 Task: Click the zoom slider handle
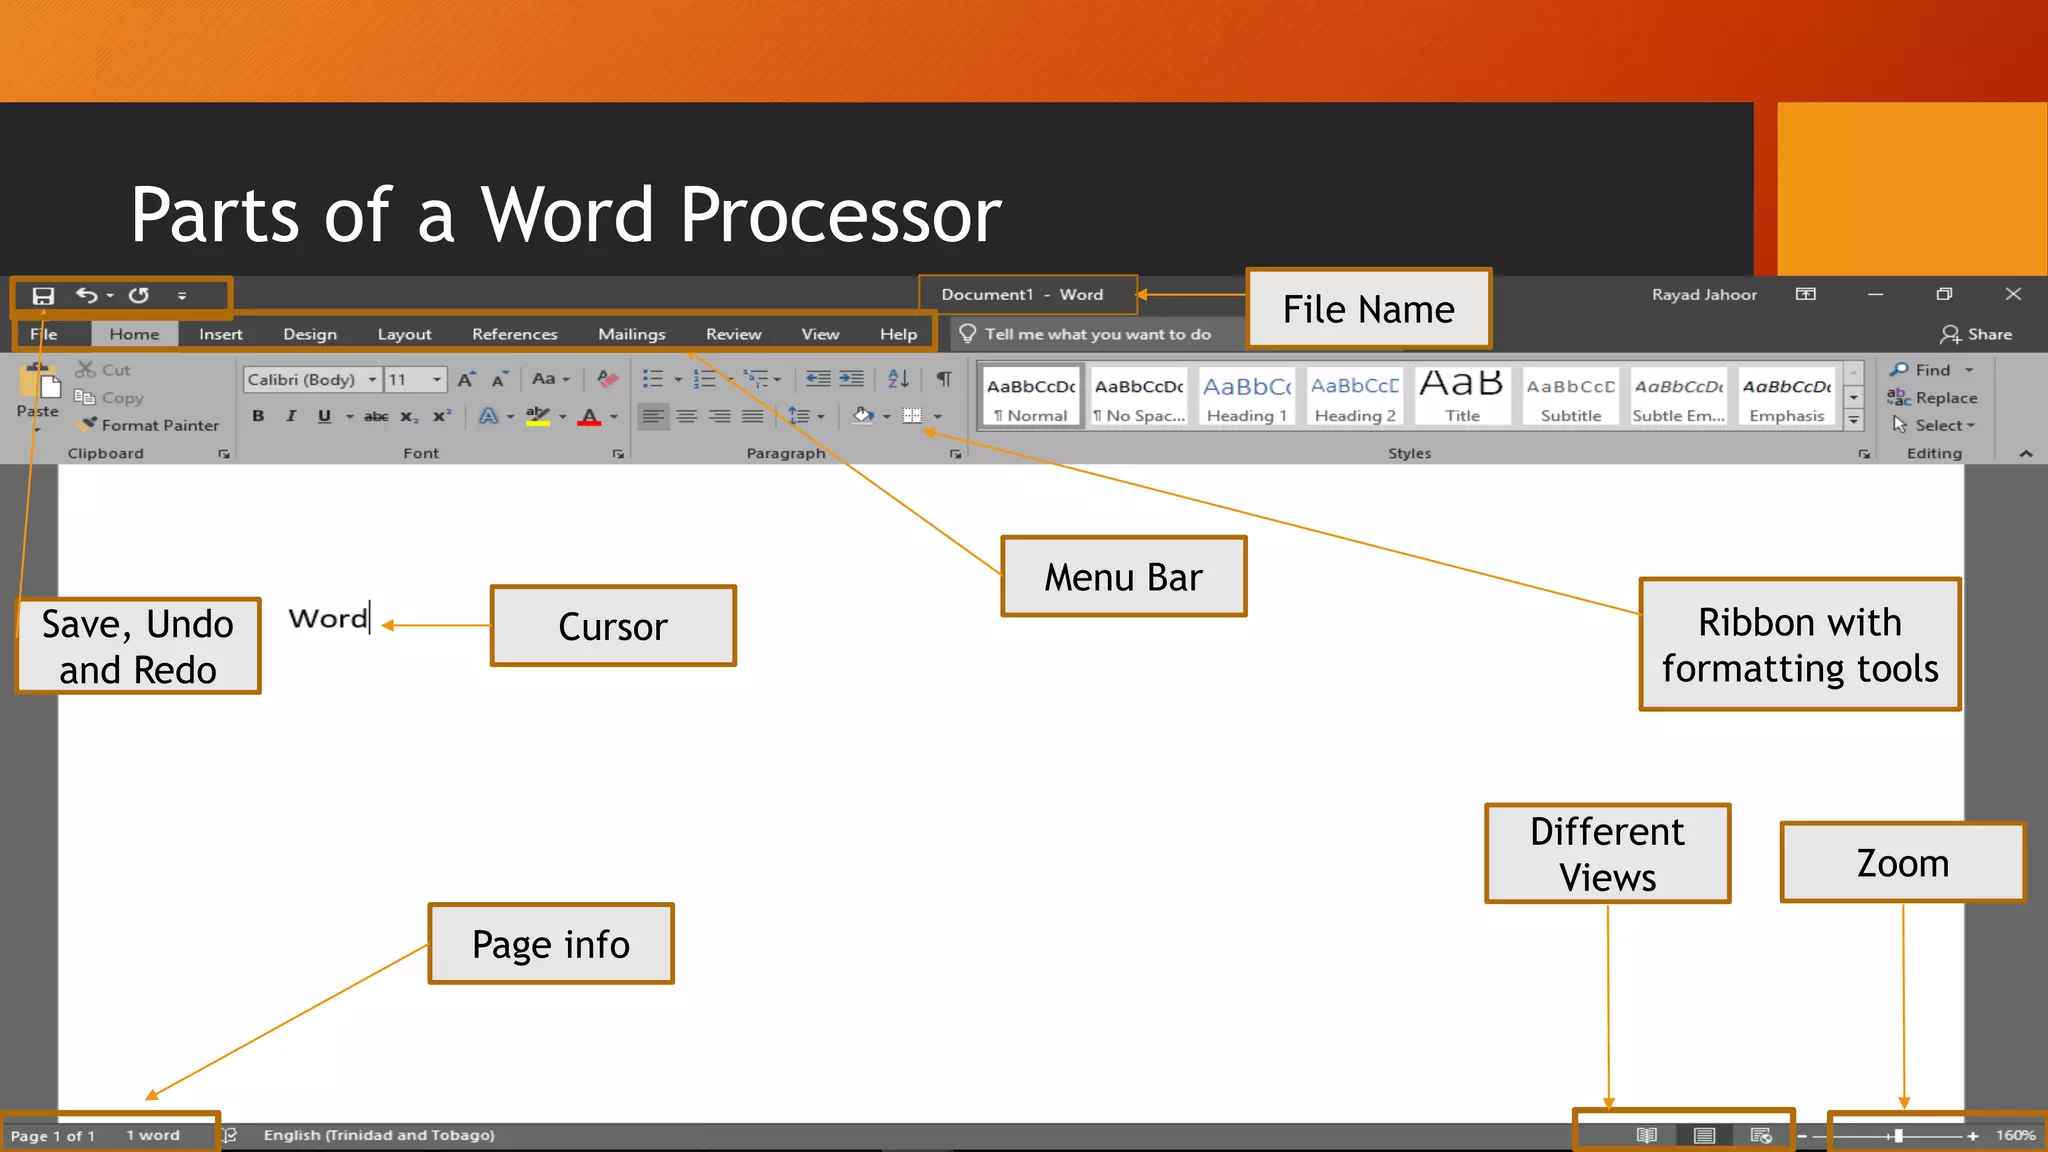[x=1898, y=1136]
